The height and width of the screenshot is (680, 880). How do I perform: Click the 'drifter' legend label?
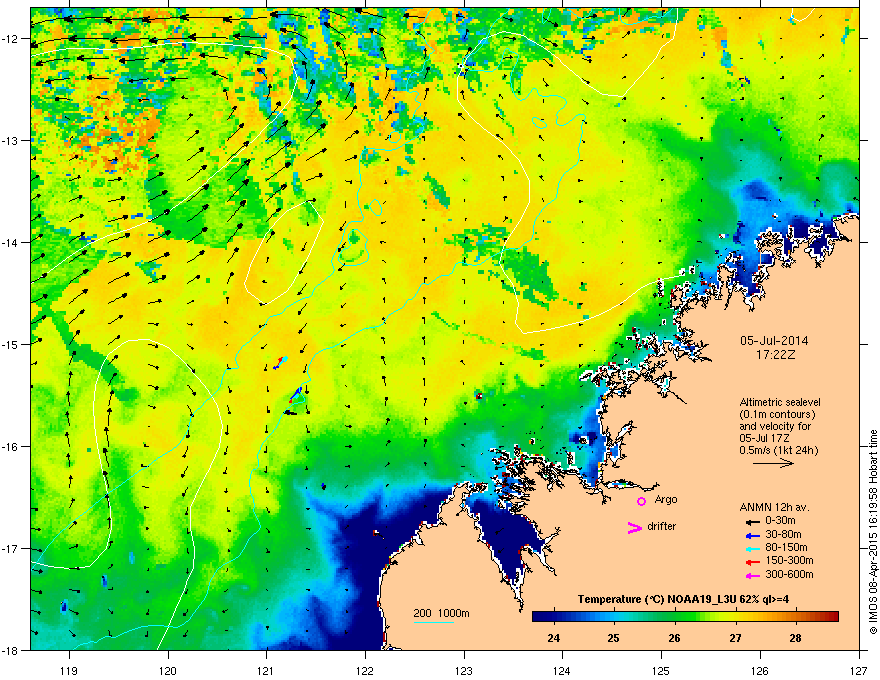pos(662,526)
